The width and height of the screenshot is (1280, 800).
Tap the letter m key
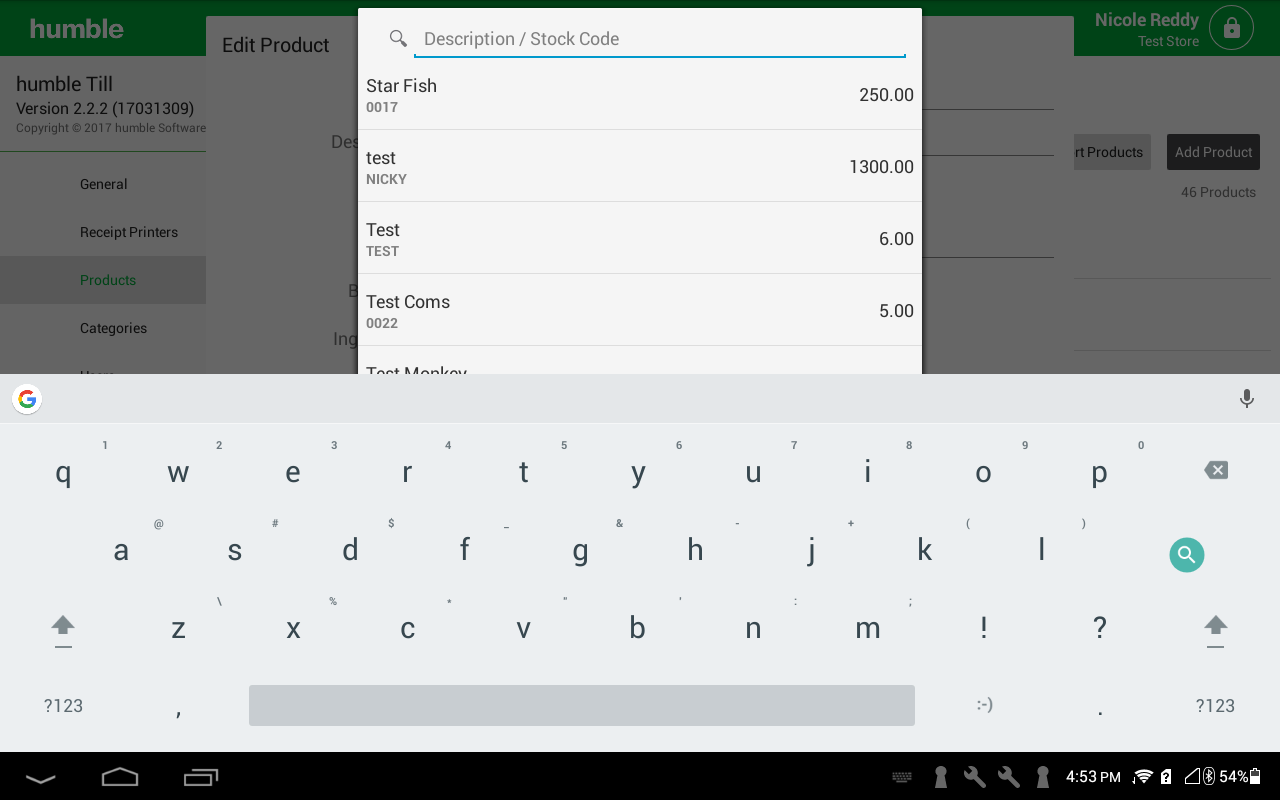click(x=868, y=628)
